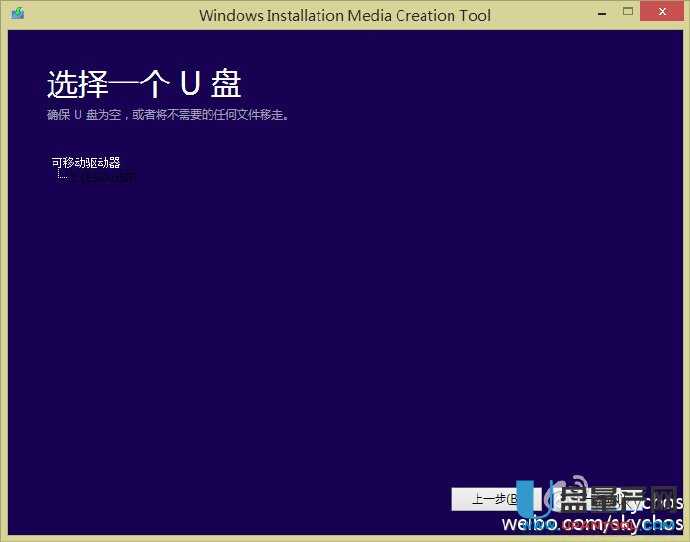Close the Windows Installation Media Creation Tool
The width and height of the screenshot is (690, 542).
662,11
